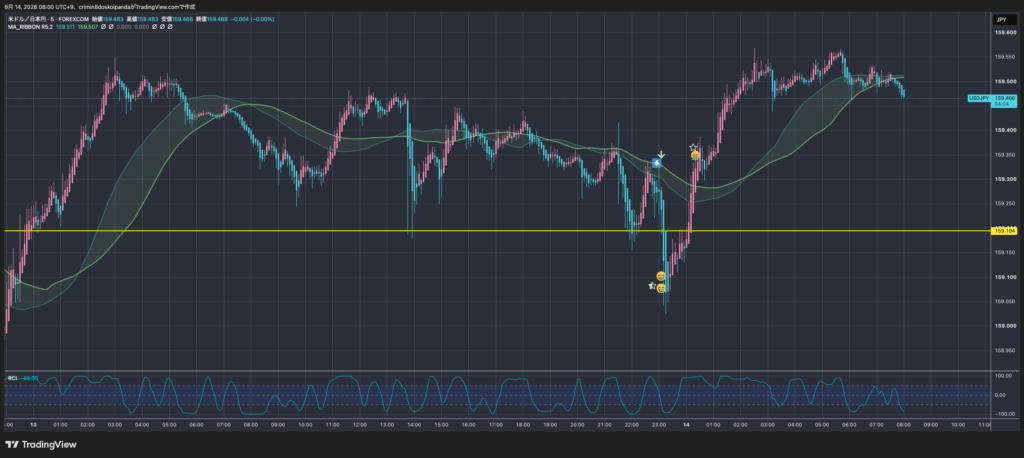Click the header date 8月 14, 2026 08:00
Screen dimensions: 1024x458
click(x=31, y=7)
